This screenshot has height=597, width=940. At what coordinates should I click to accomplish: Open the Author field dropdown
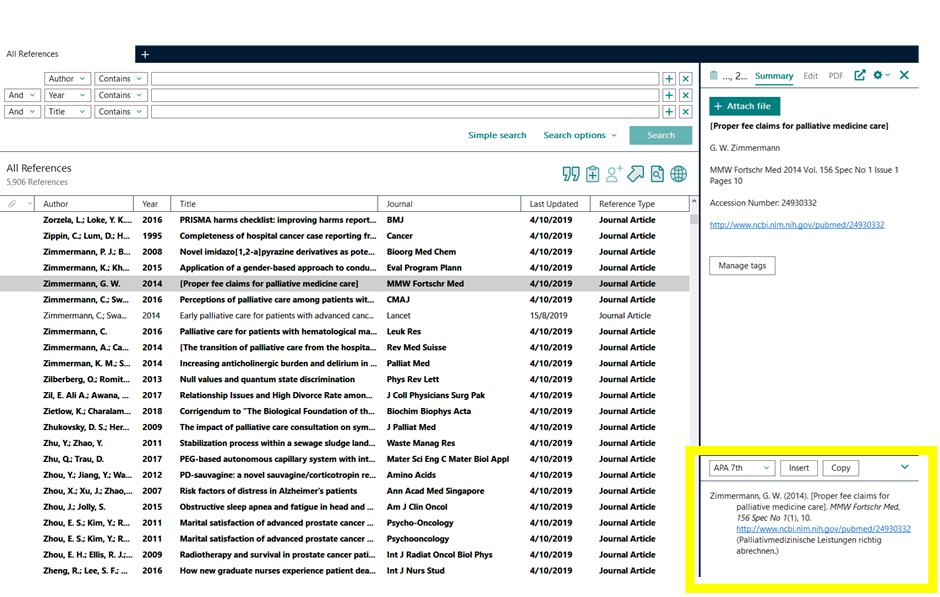coord(67,78)
